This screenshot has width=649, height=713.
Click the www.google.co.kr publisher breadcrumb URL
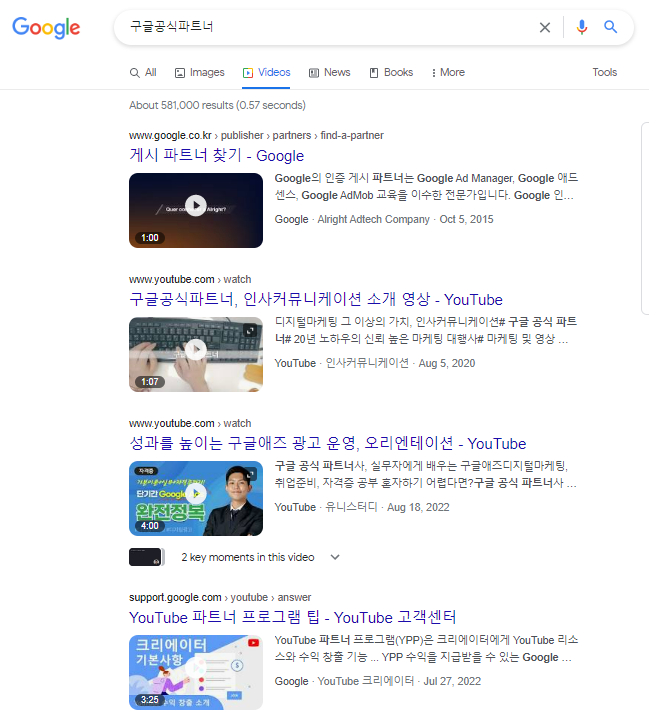pyautogui.click(x=256, y=136)
